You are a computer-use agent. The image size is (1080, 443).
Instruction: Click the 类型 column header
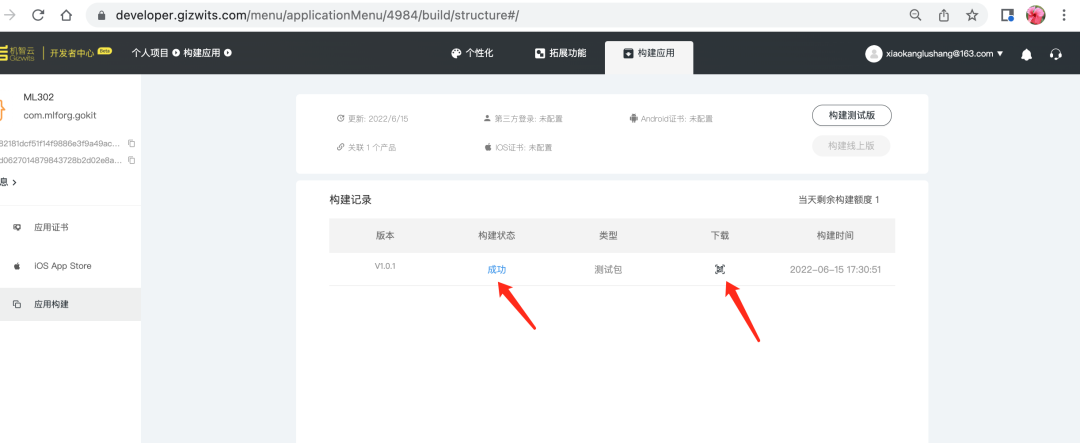tap(608, 236)
